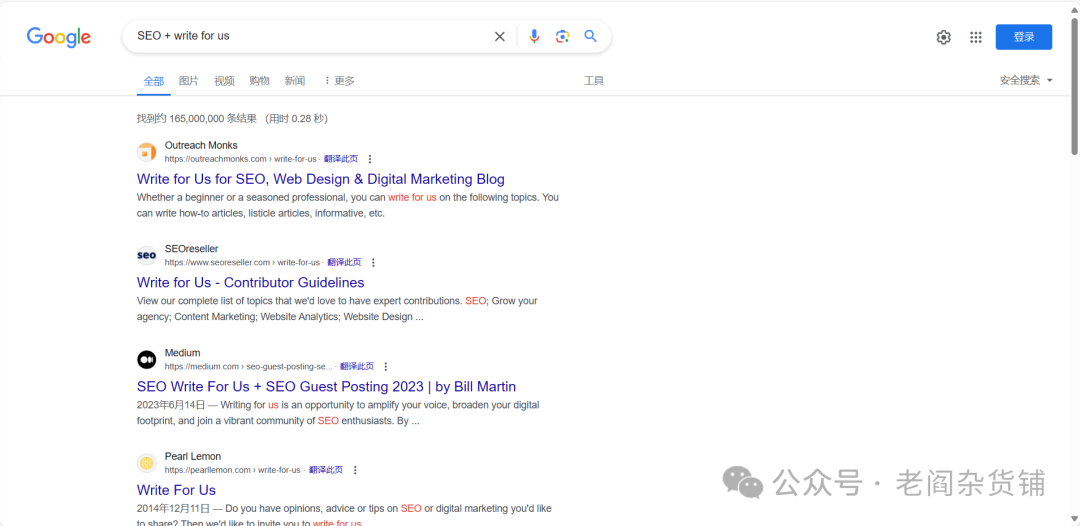The height and width of the screenshot is (526, 1080).
Task: Select the 全部 tab
Action: (x=154, y=81)
